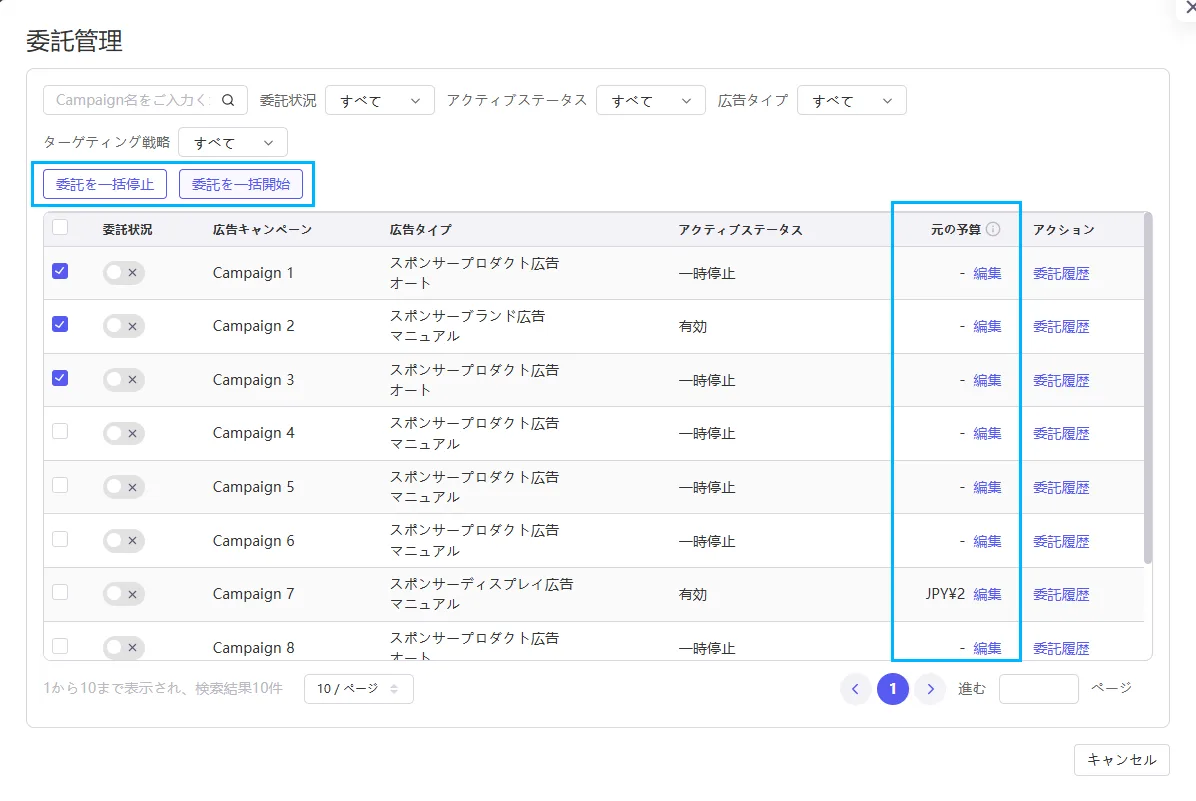Click 編集 link for Campaign 1
Screen dimensions: 1196x801
point(987,273)
